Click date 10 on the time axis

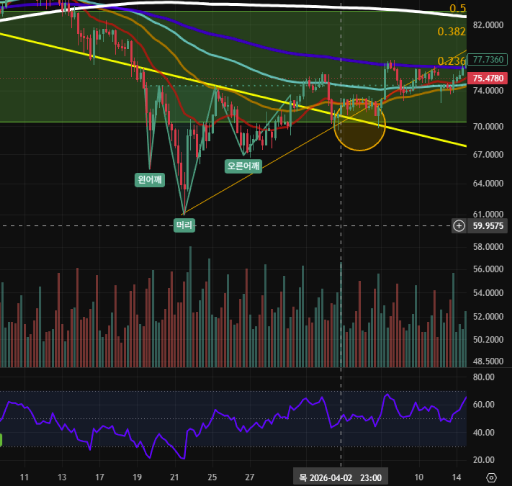tap(419, 477)
